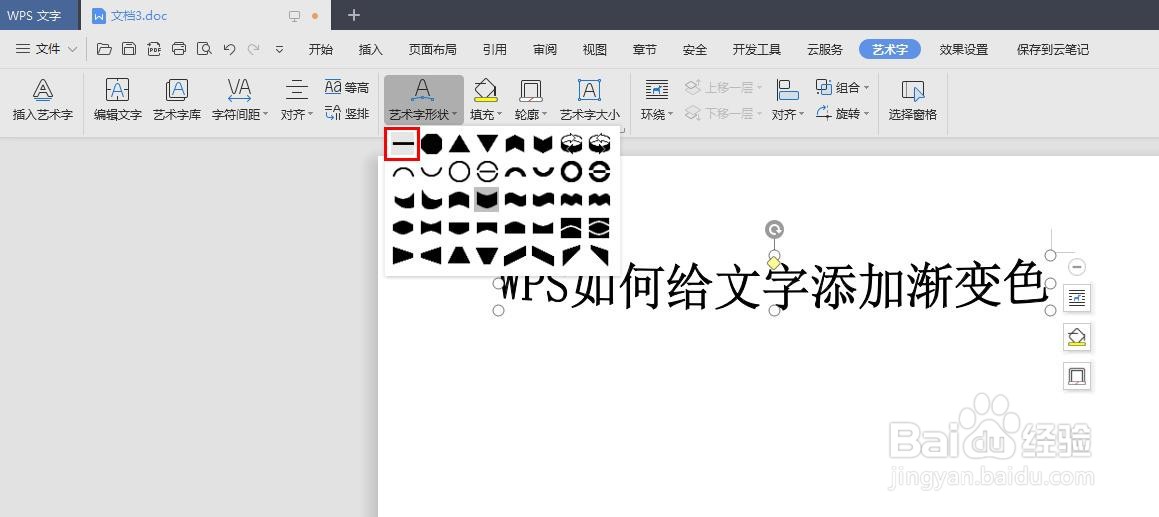Expand the quick access toolbar arrow
1159x517 pixels.
click(x=279, y=50)
